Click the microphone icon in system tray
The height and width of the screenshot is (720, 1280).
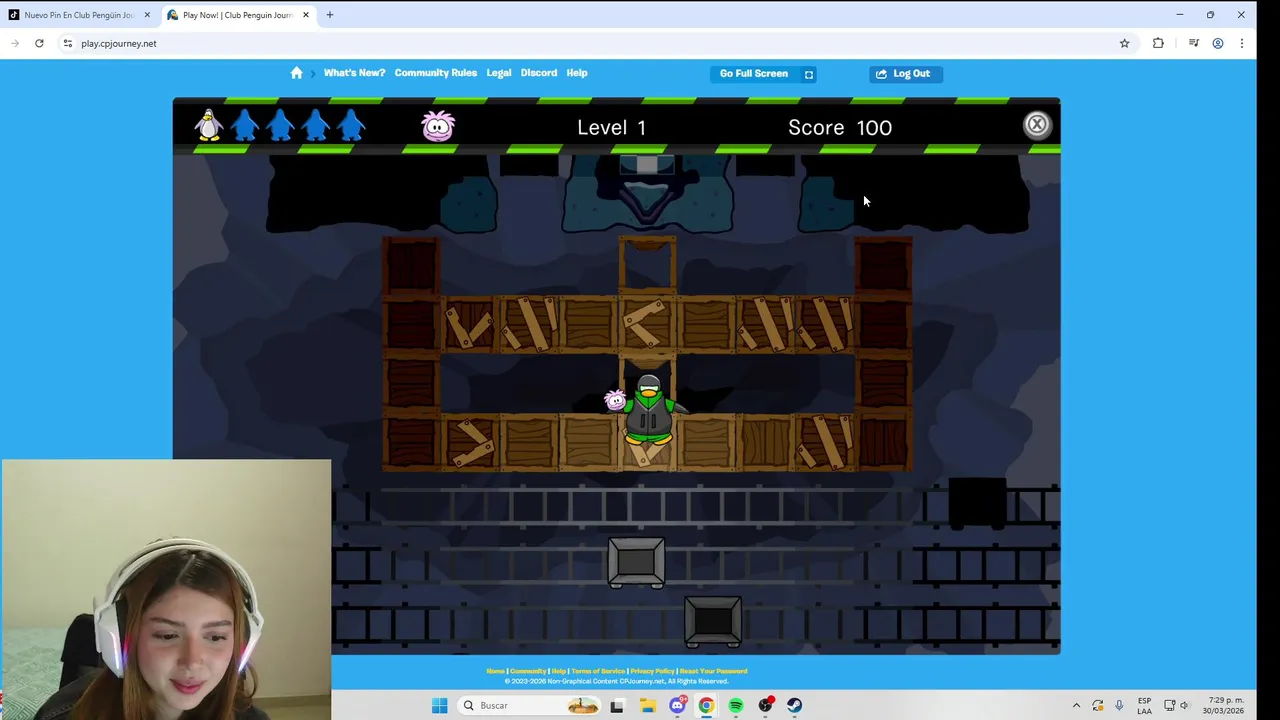click(1119, 706)
